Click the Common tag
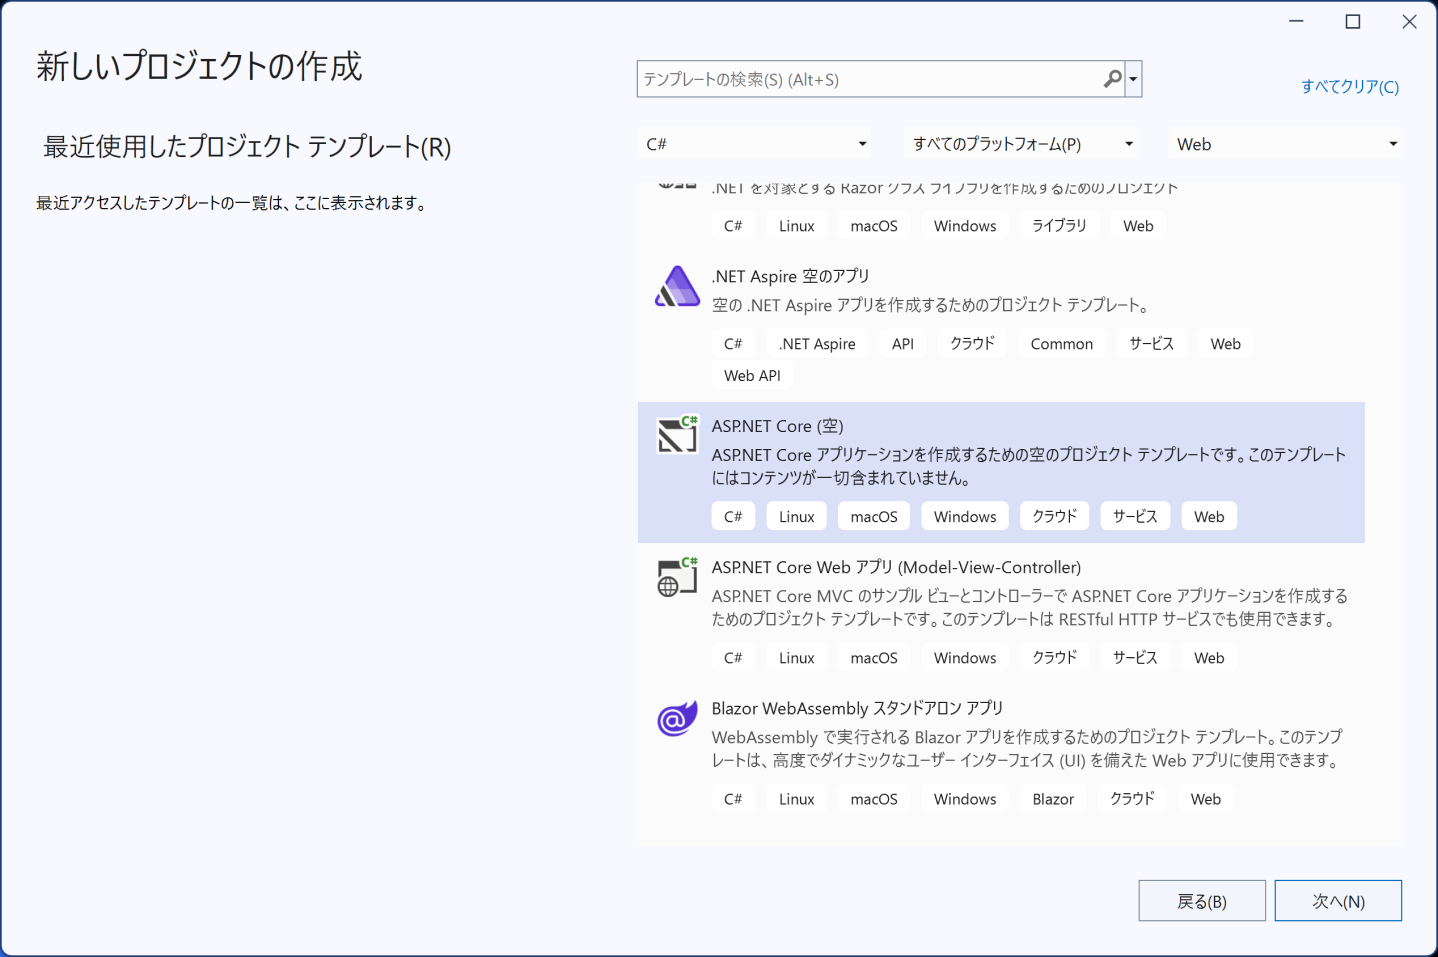 [1061, 344]
